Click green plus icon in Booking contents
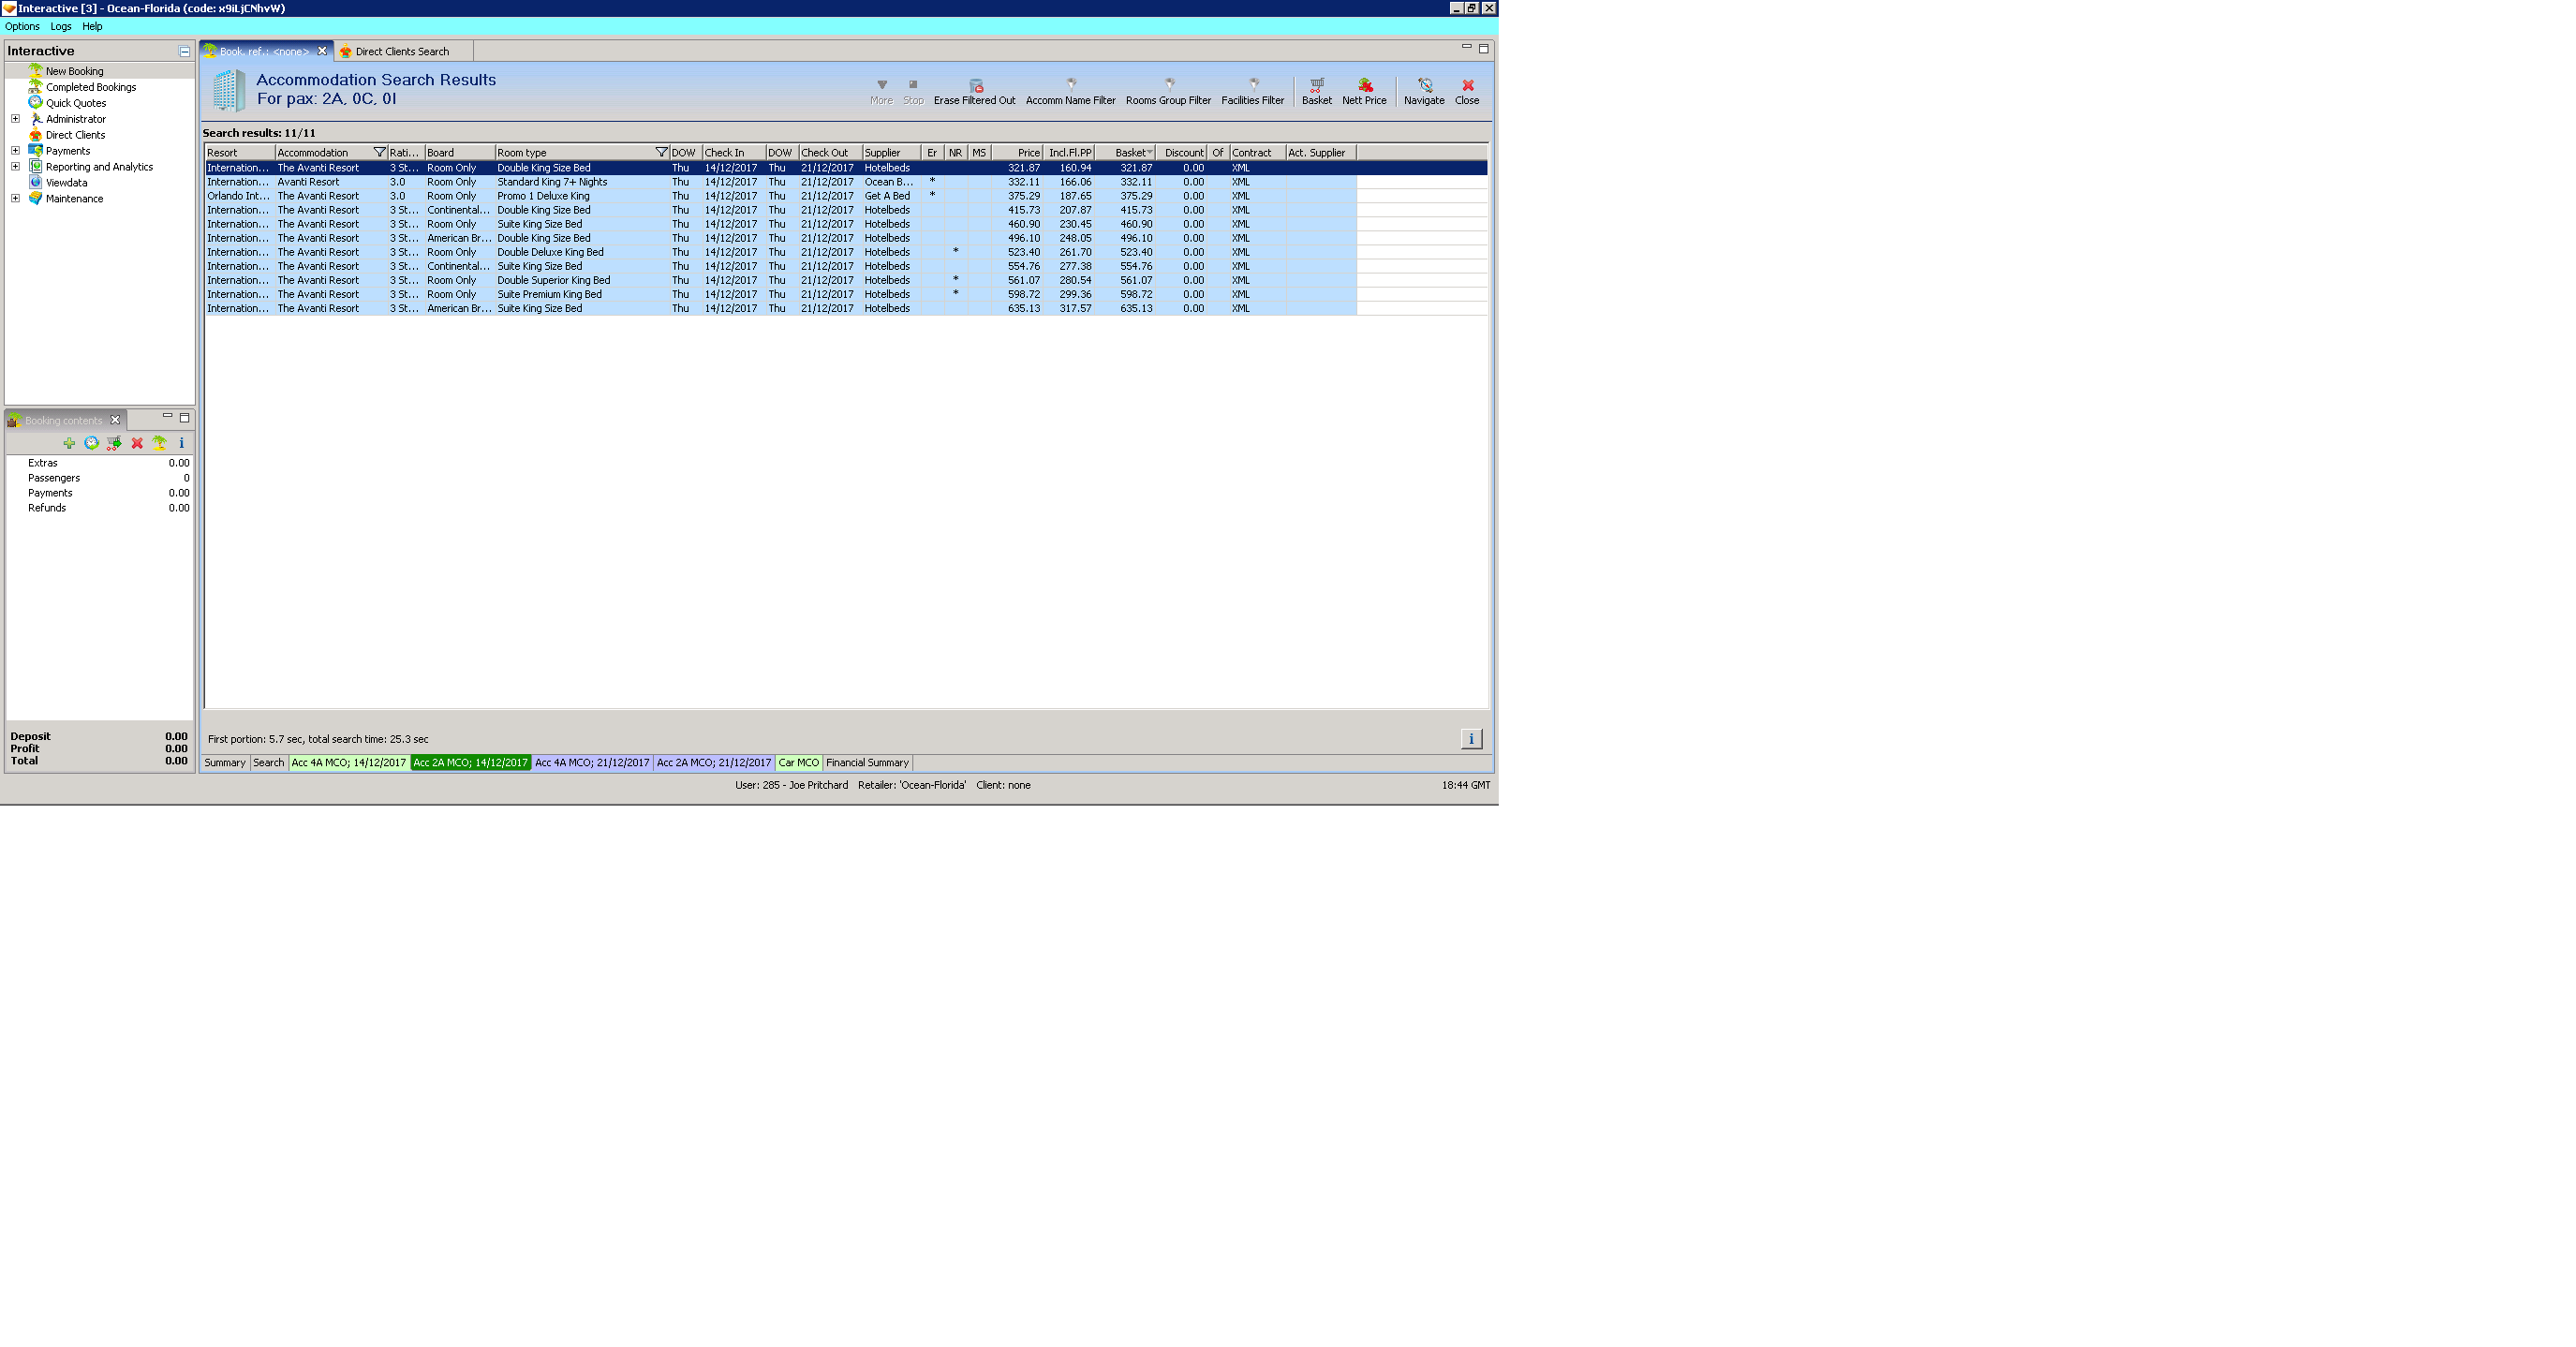The width and height of the screenshot is (2576, 1347). click(69, 443)
